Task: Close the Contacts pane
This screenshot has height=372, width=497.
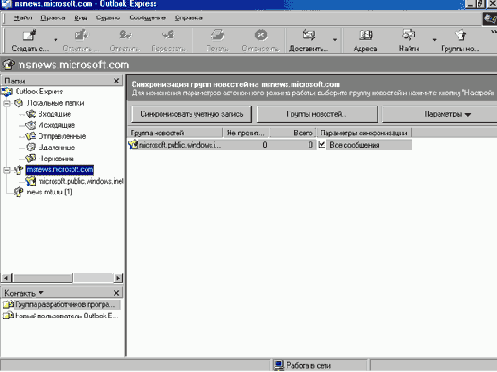Action: (x=116, y=293)
